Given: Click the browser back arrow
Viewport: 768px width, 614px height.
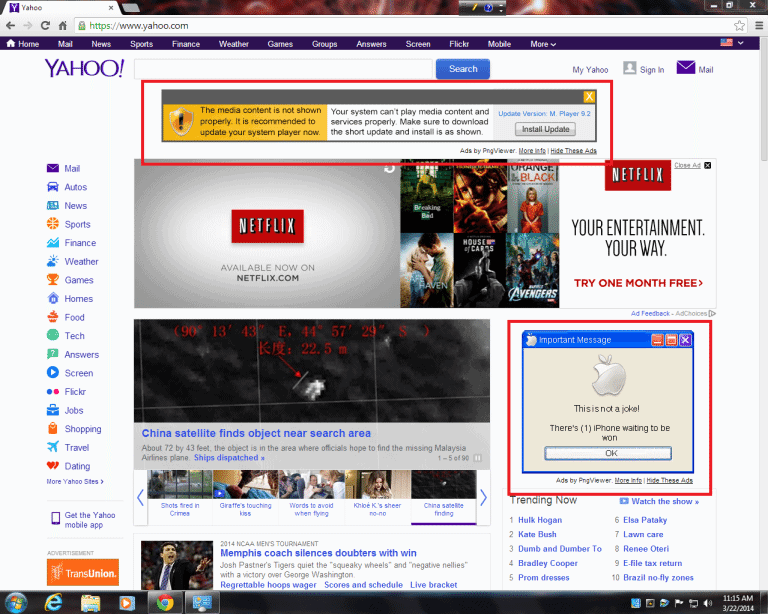Looking at the screenshot, I should click(10, 25).
